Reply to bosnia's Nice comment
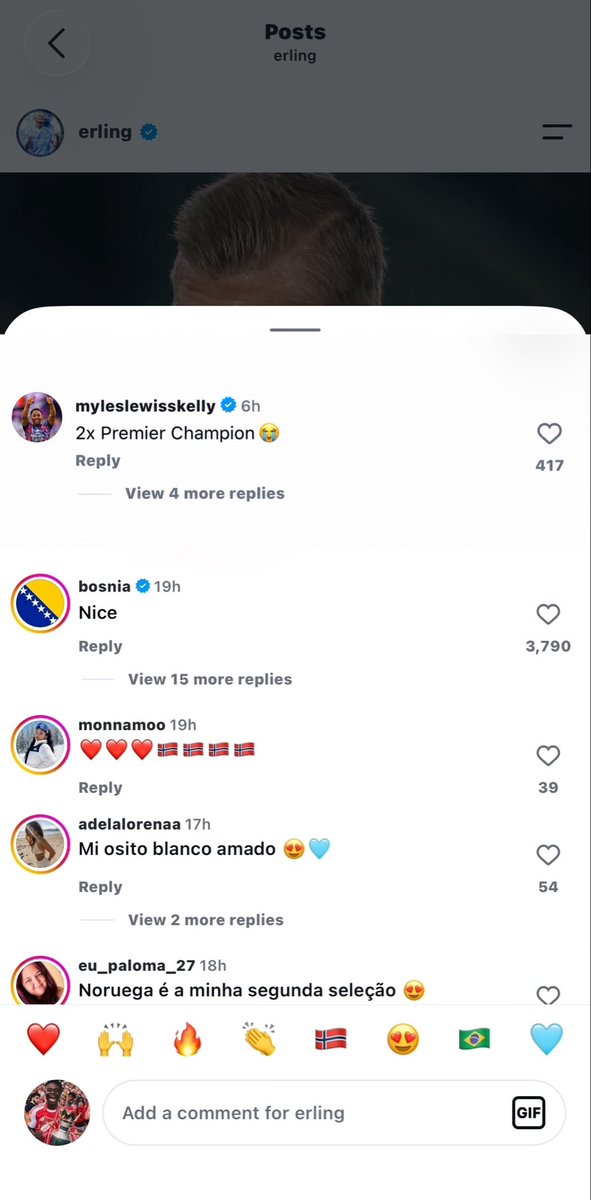The height and width of the screenshot is (1200, 591). point(100,647)
